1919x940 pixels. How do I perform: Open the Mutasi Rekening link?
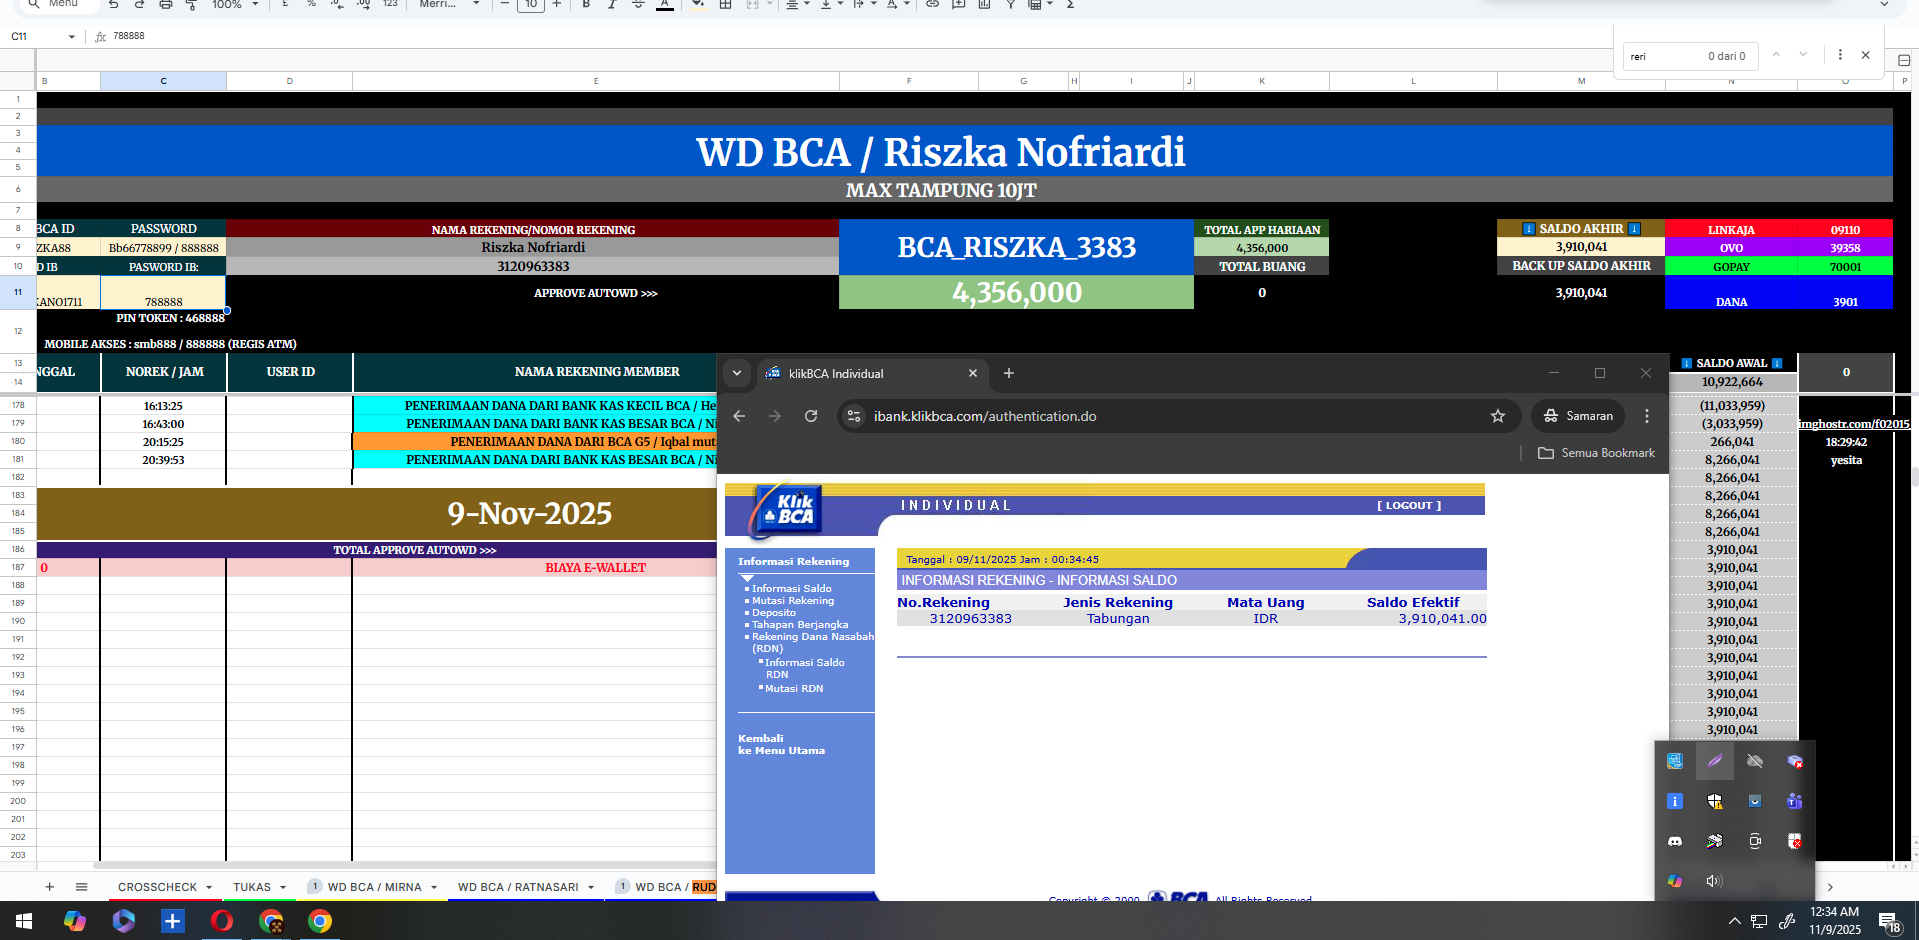[x=792, y=601]
